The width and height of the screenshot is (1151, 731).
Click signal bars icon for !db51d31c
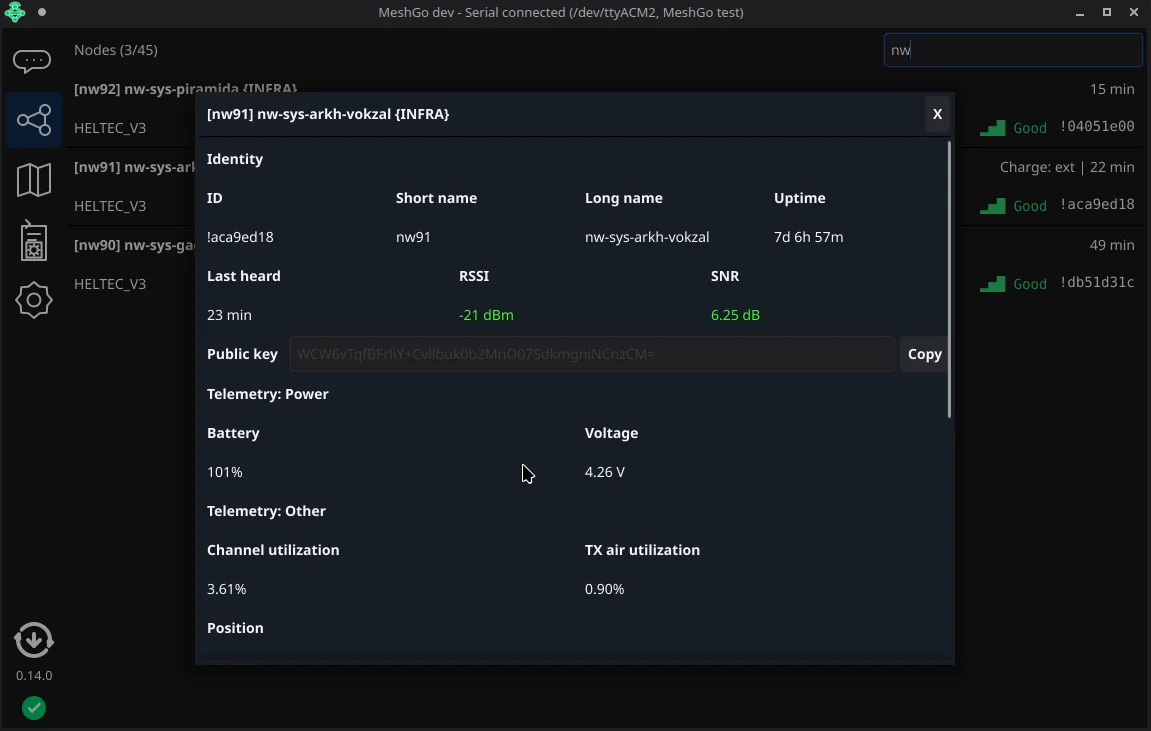click(x=992, y=283)
